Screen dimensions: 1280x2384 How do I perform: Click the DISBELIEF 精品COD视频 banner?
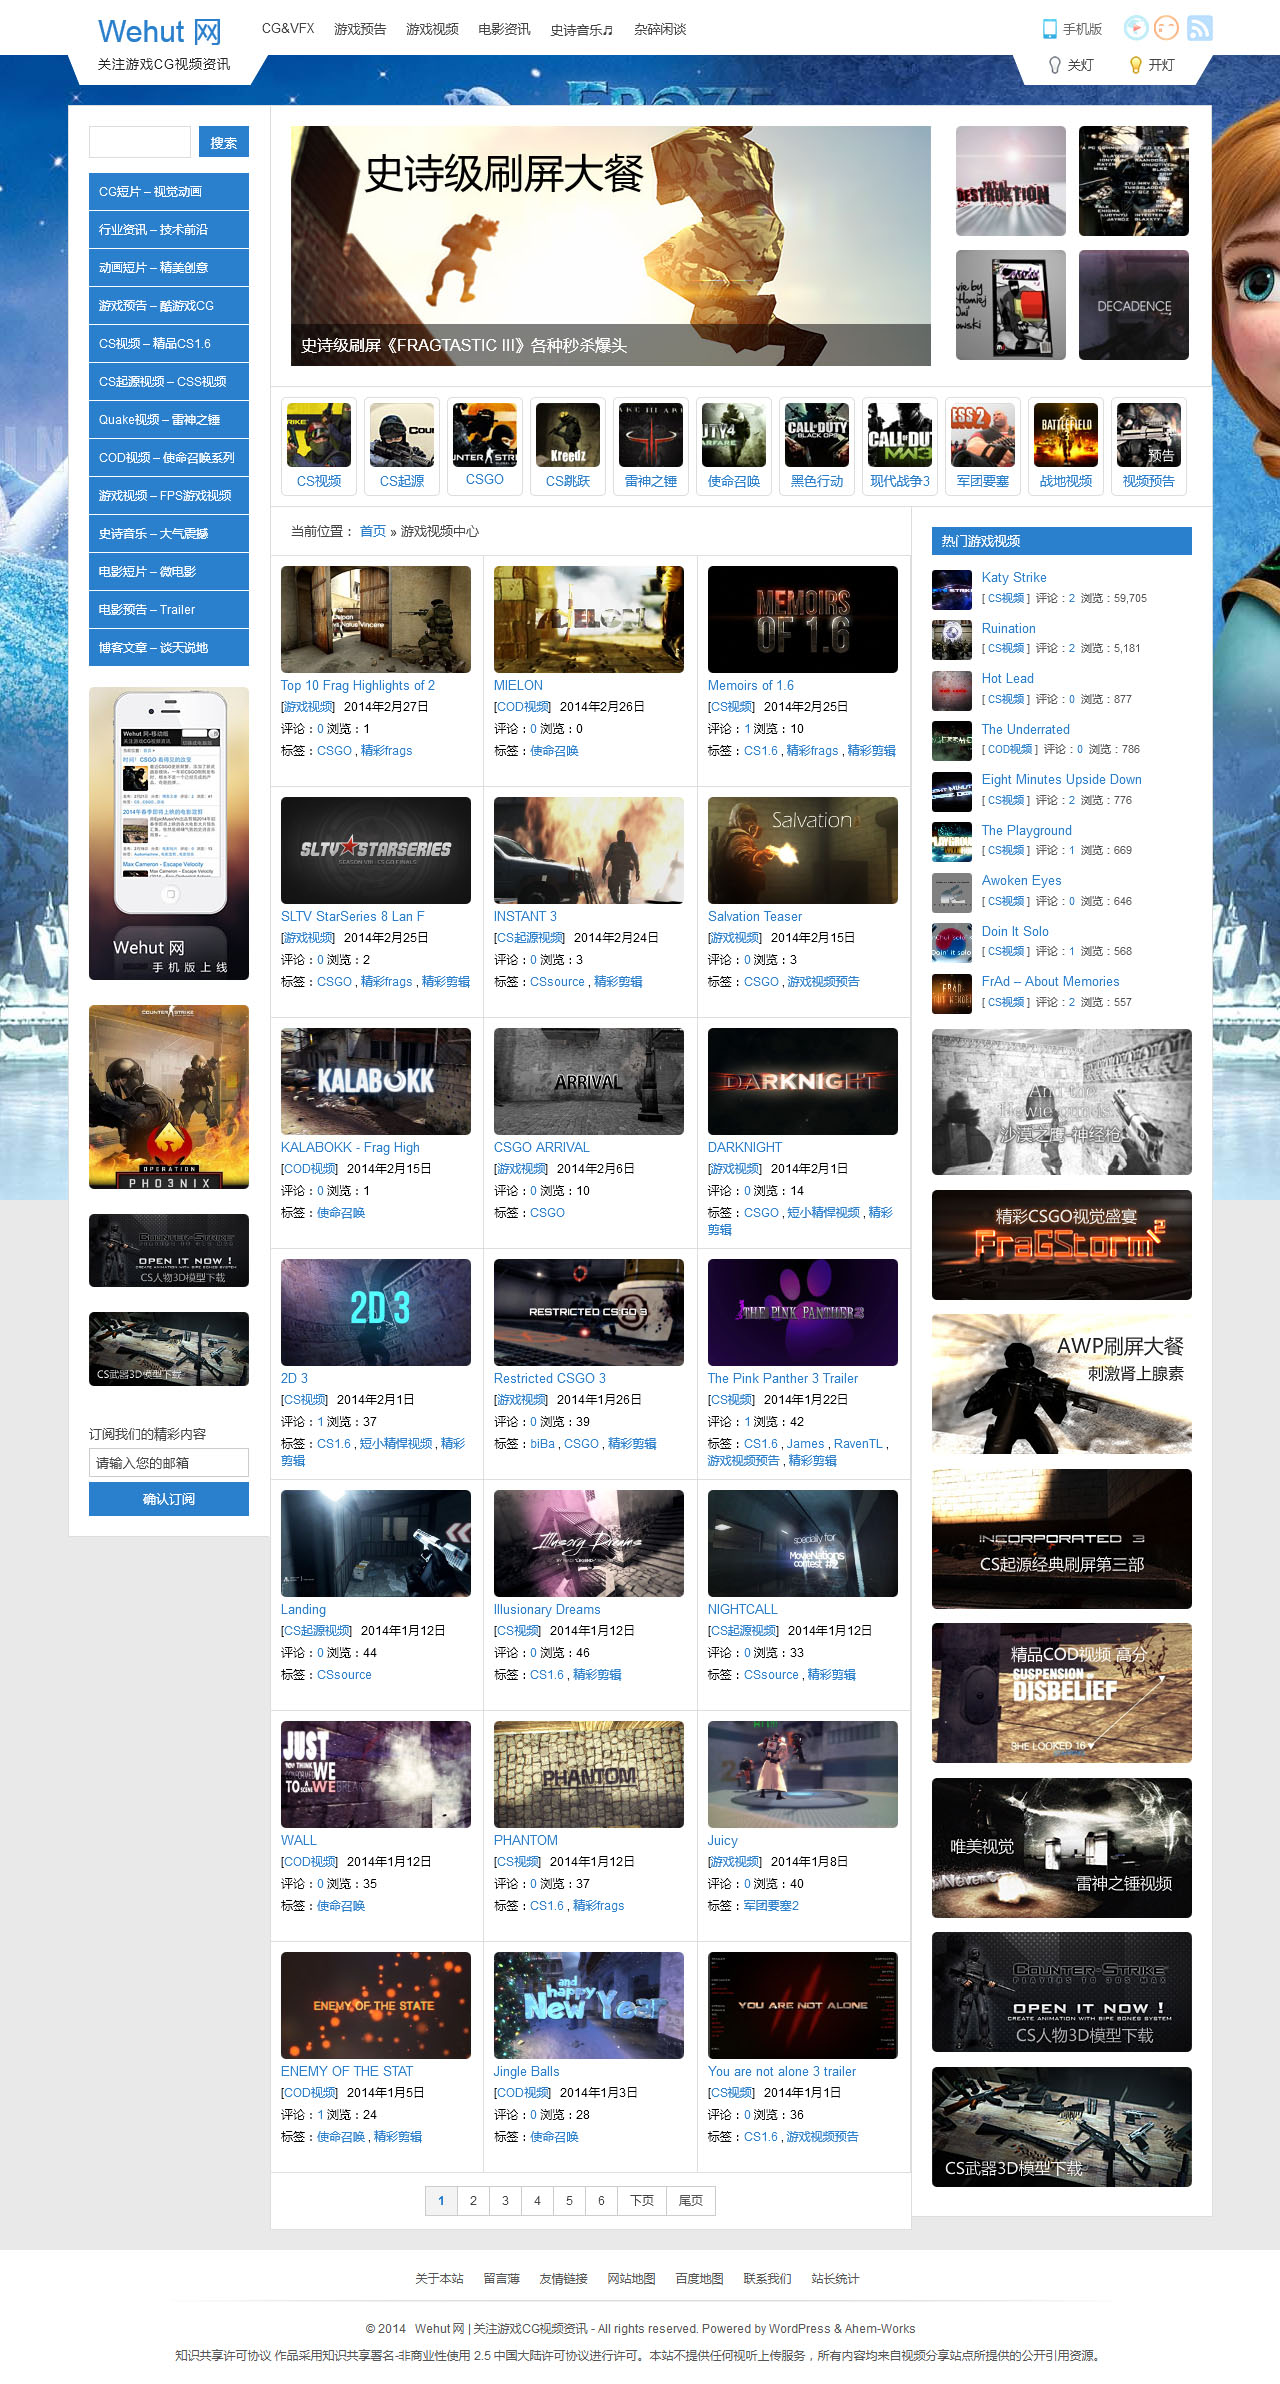1062,1693
